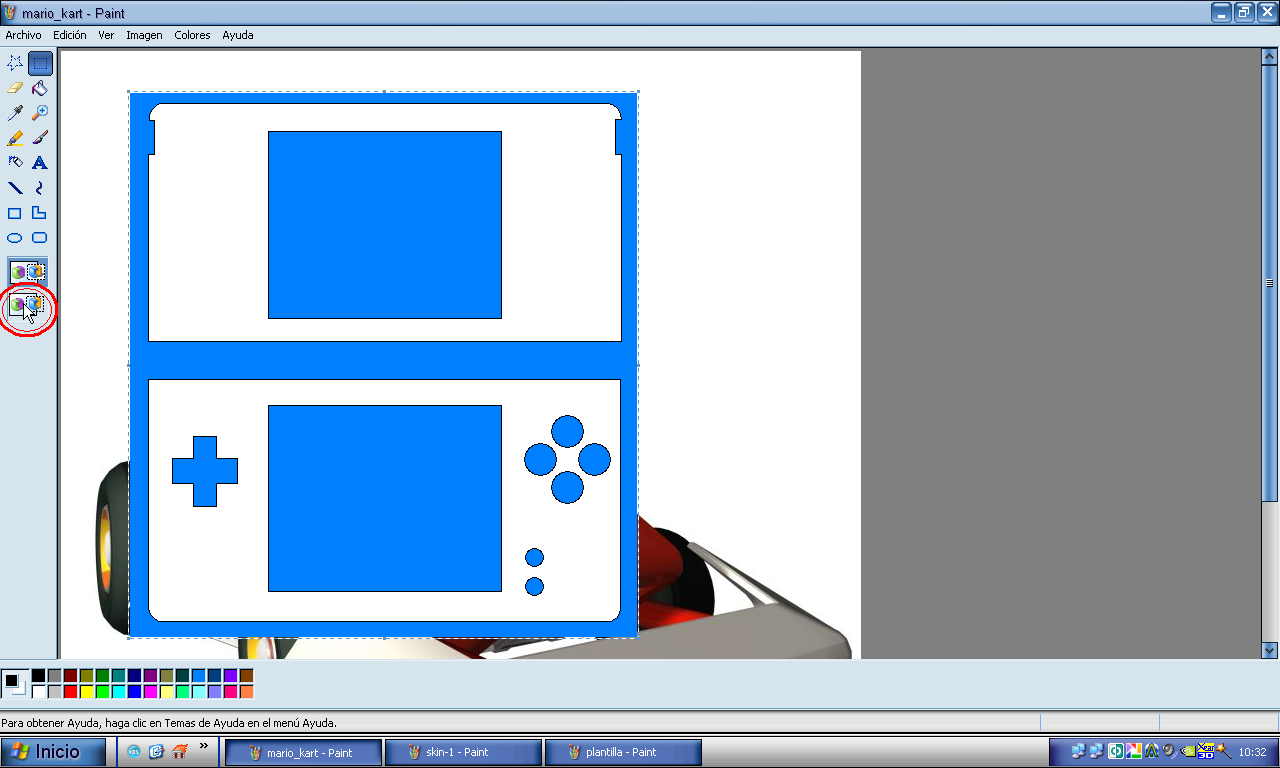Click the speaker volume tray icon

(1168, 752)
